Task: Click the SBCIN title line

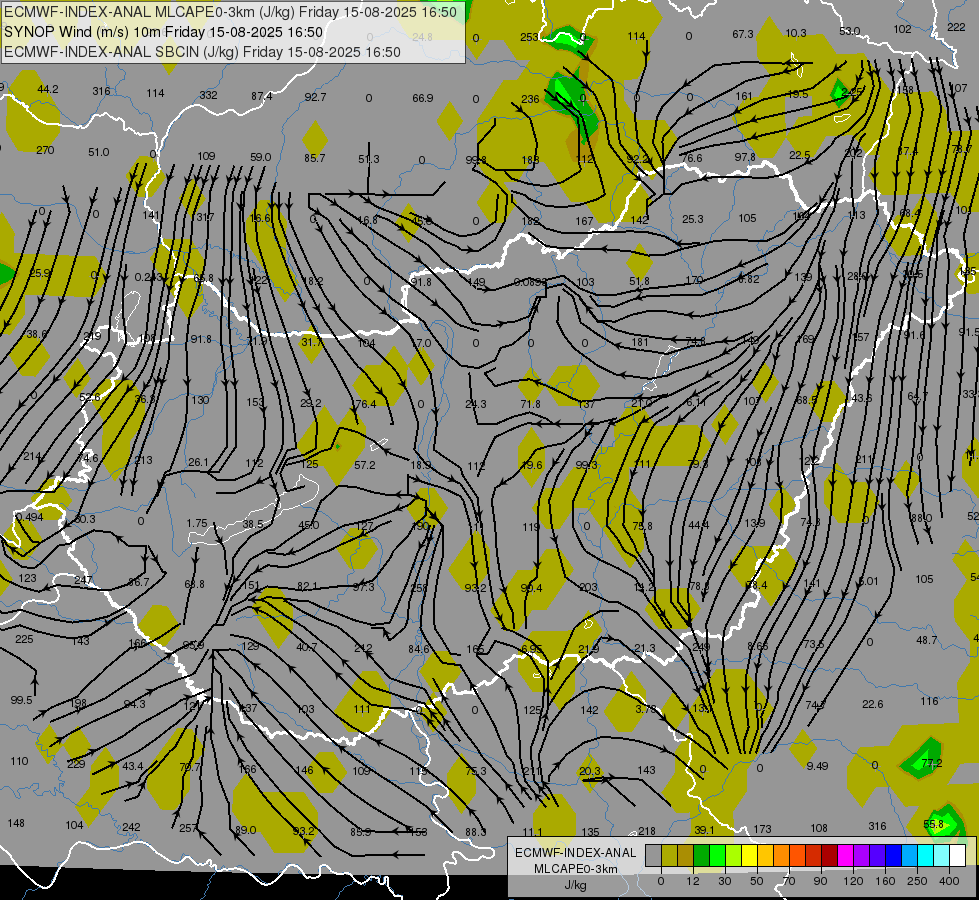Action: coord(202,52)
